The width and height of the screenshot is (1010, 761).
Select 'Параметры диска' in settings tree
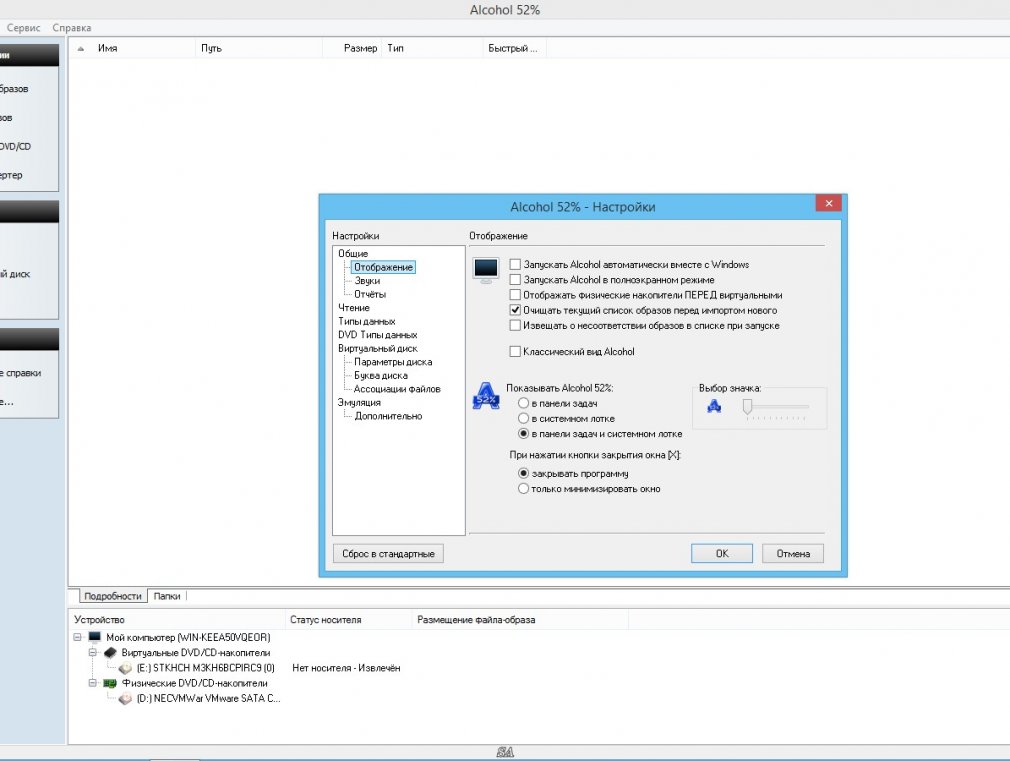tap(393, 362)
